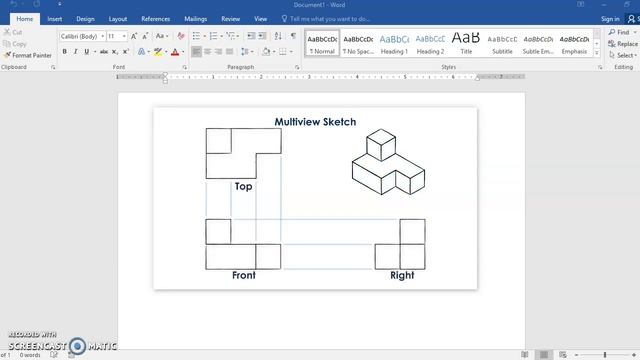Screen dimensions: 640x360
Task: Open the Mailings tab
Action: pos(196,19)
